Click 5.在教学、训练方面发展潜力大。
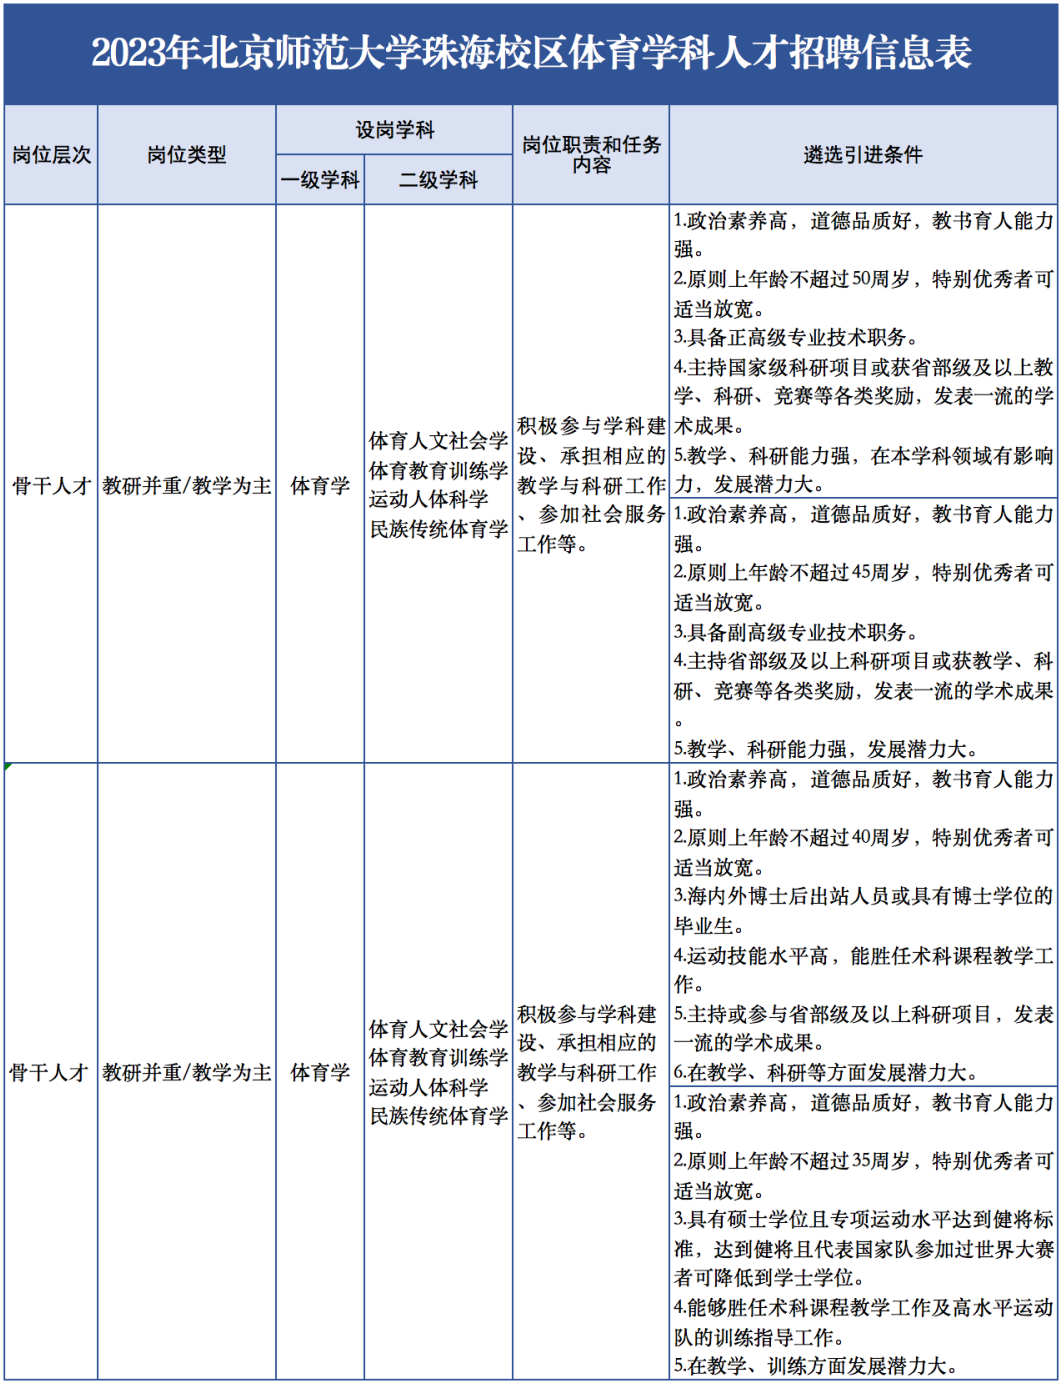The width and height of the screenshot is (1063, 1386). (816, 1366)
